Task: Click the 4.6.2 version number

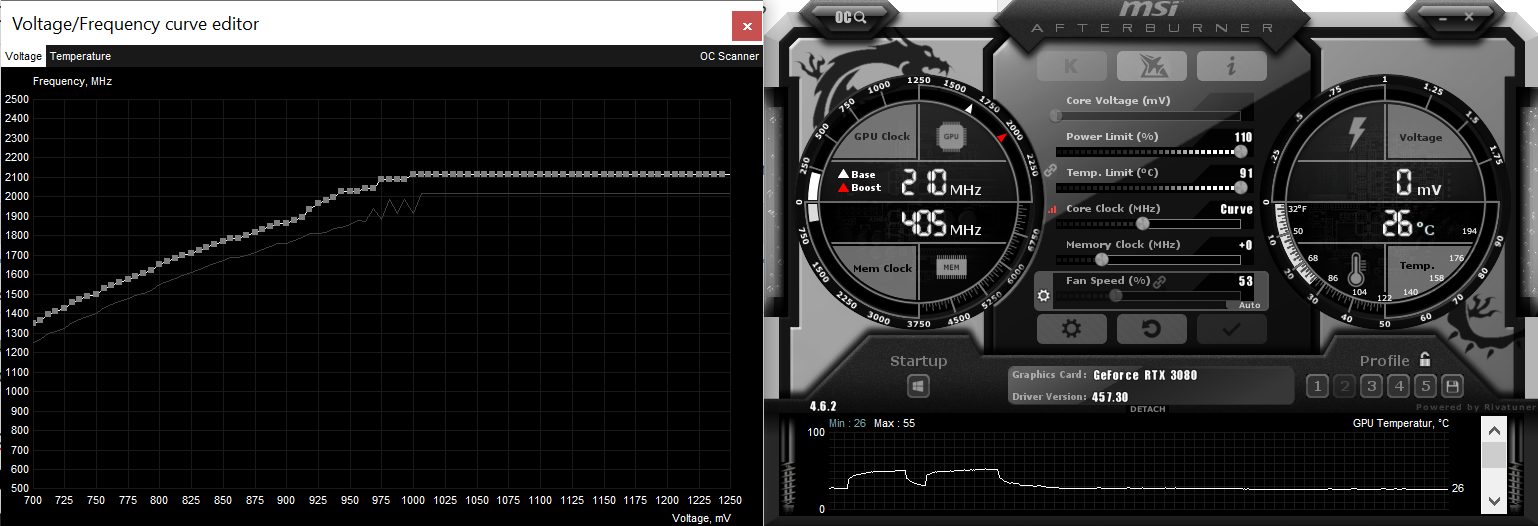Action: 822,408
